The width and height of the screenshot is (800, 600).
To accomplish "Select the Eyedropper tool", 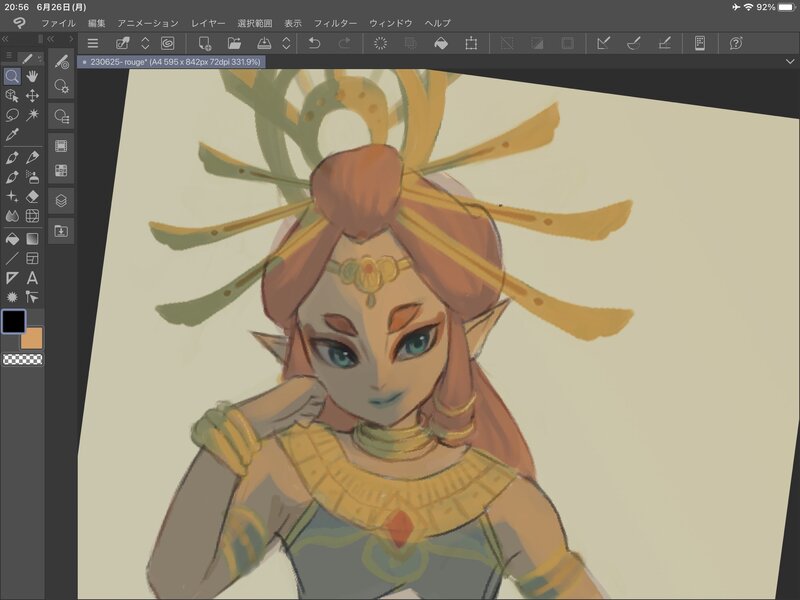I will (12, 134).
